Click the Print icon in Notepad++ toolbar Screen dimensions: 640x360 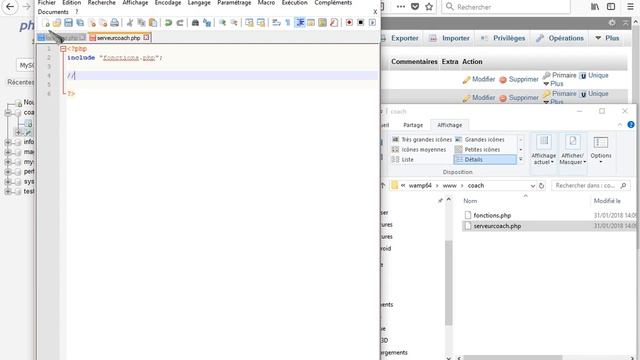pos(115,23)
